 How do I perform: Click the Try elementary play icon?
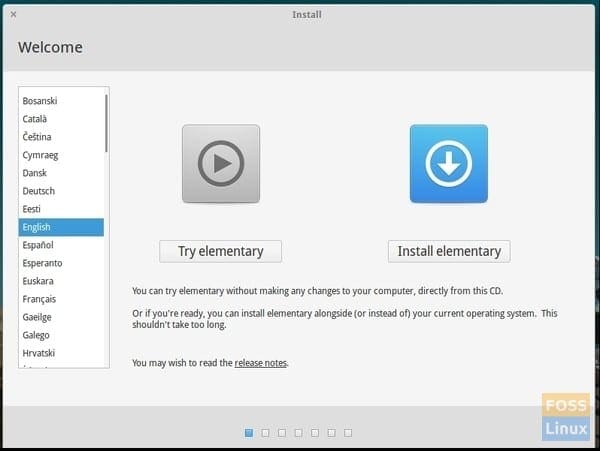pyautogui.click(x=221, y=164)
